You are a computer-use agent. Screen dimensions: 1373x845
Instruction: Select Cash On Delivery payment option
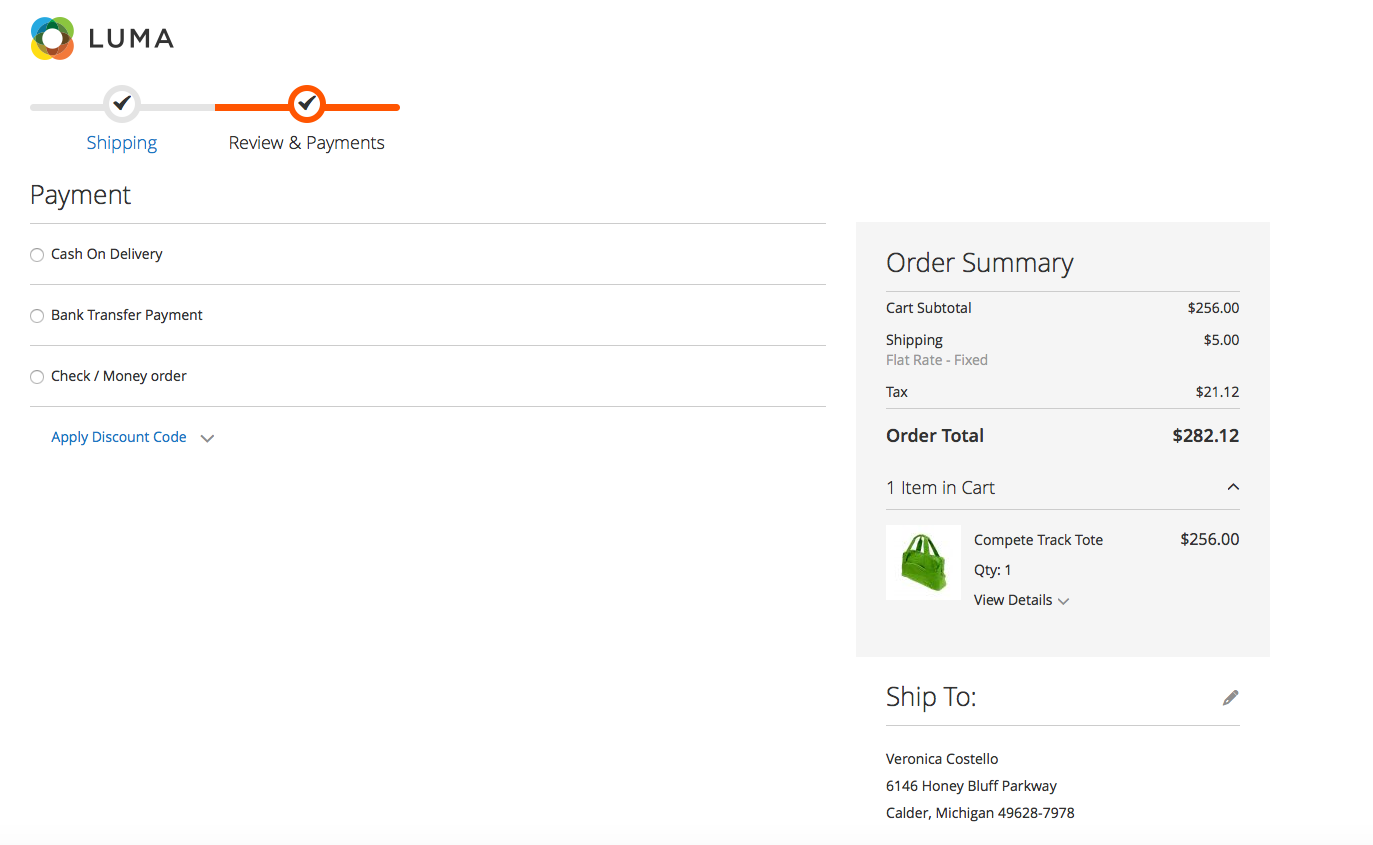click(x=37, y=255)
